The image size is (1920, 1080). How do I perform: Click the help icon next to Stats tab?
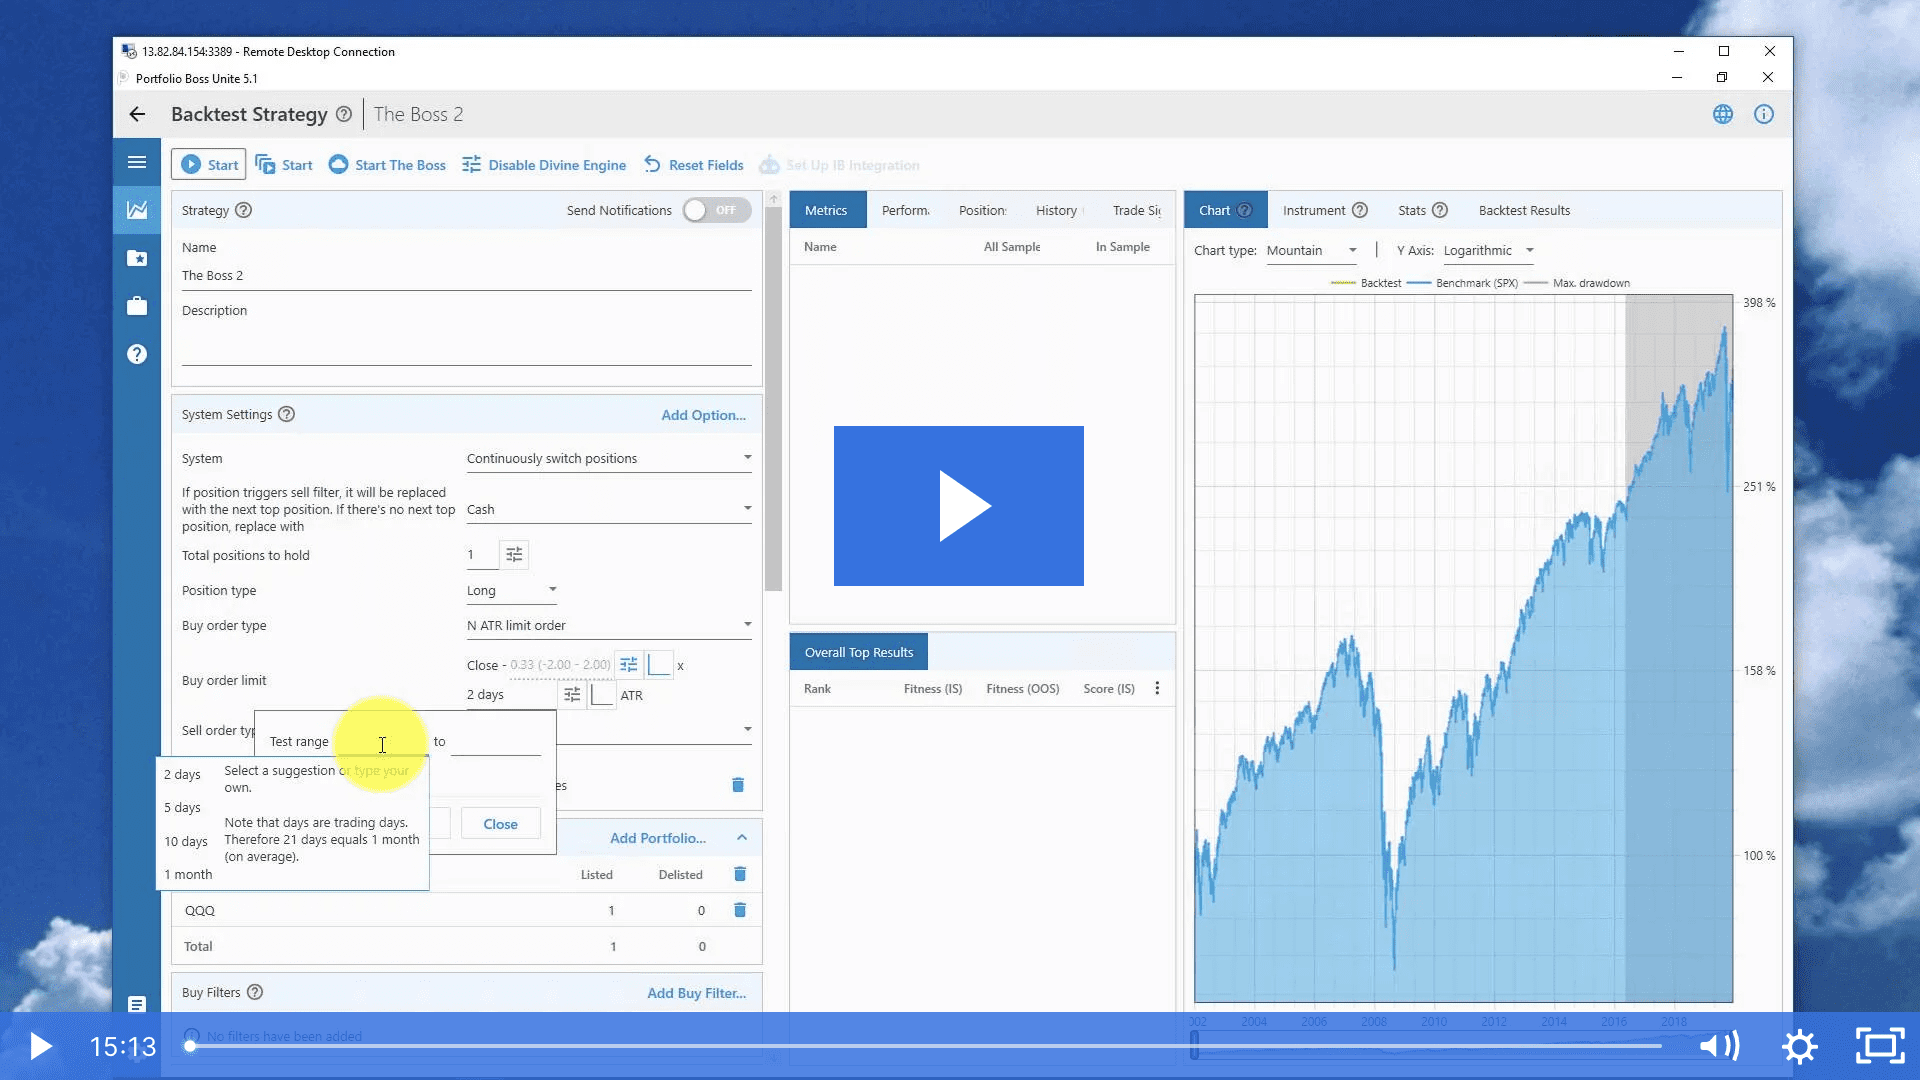tap(1440, 210)
